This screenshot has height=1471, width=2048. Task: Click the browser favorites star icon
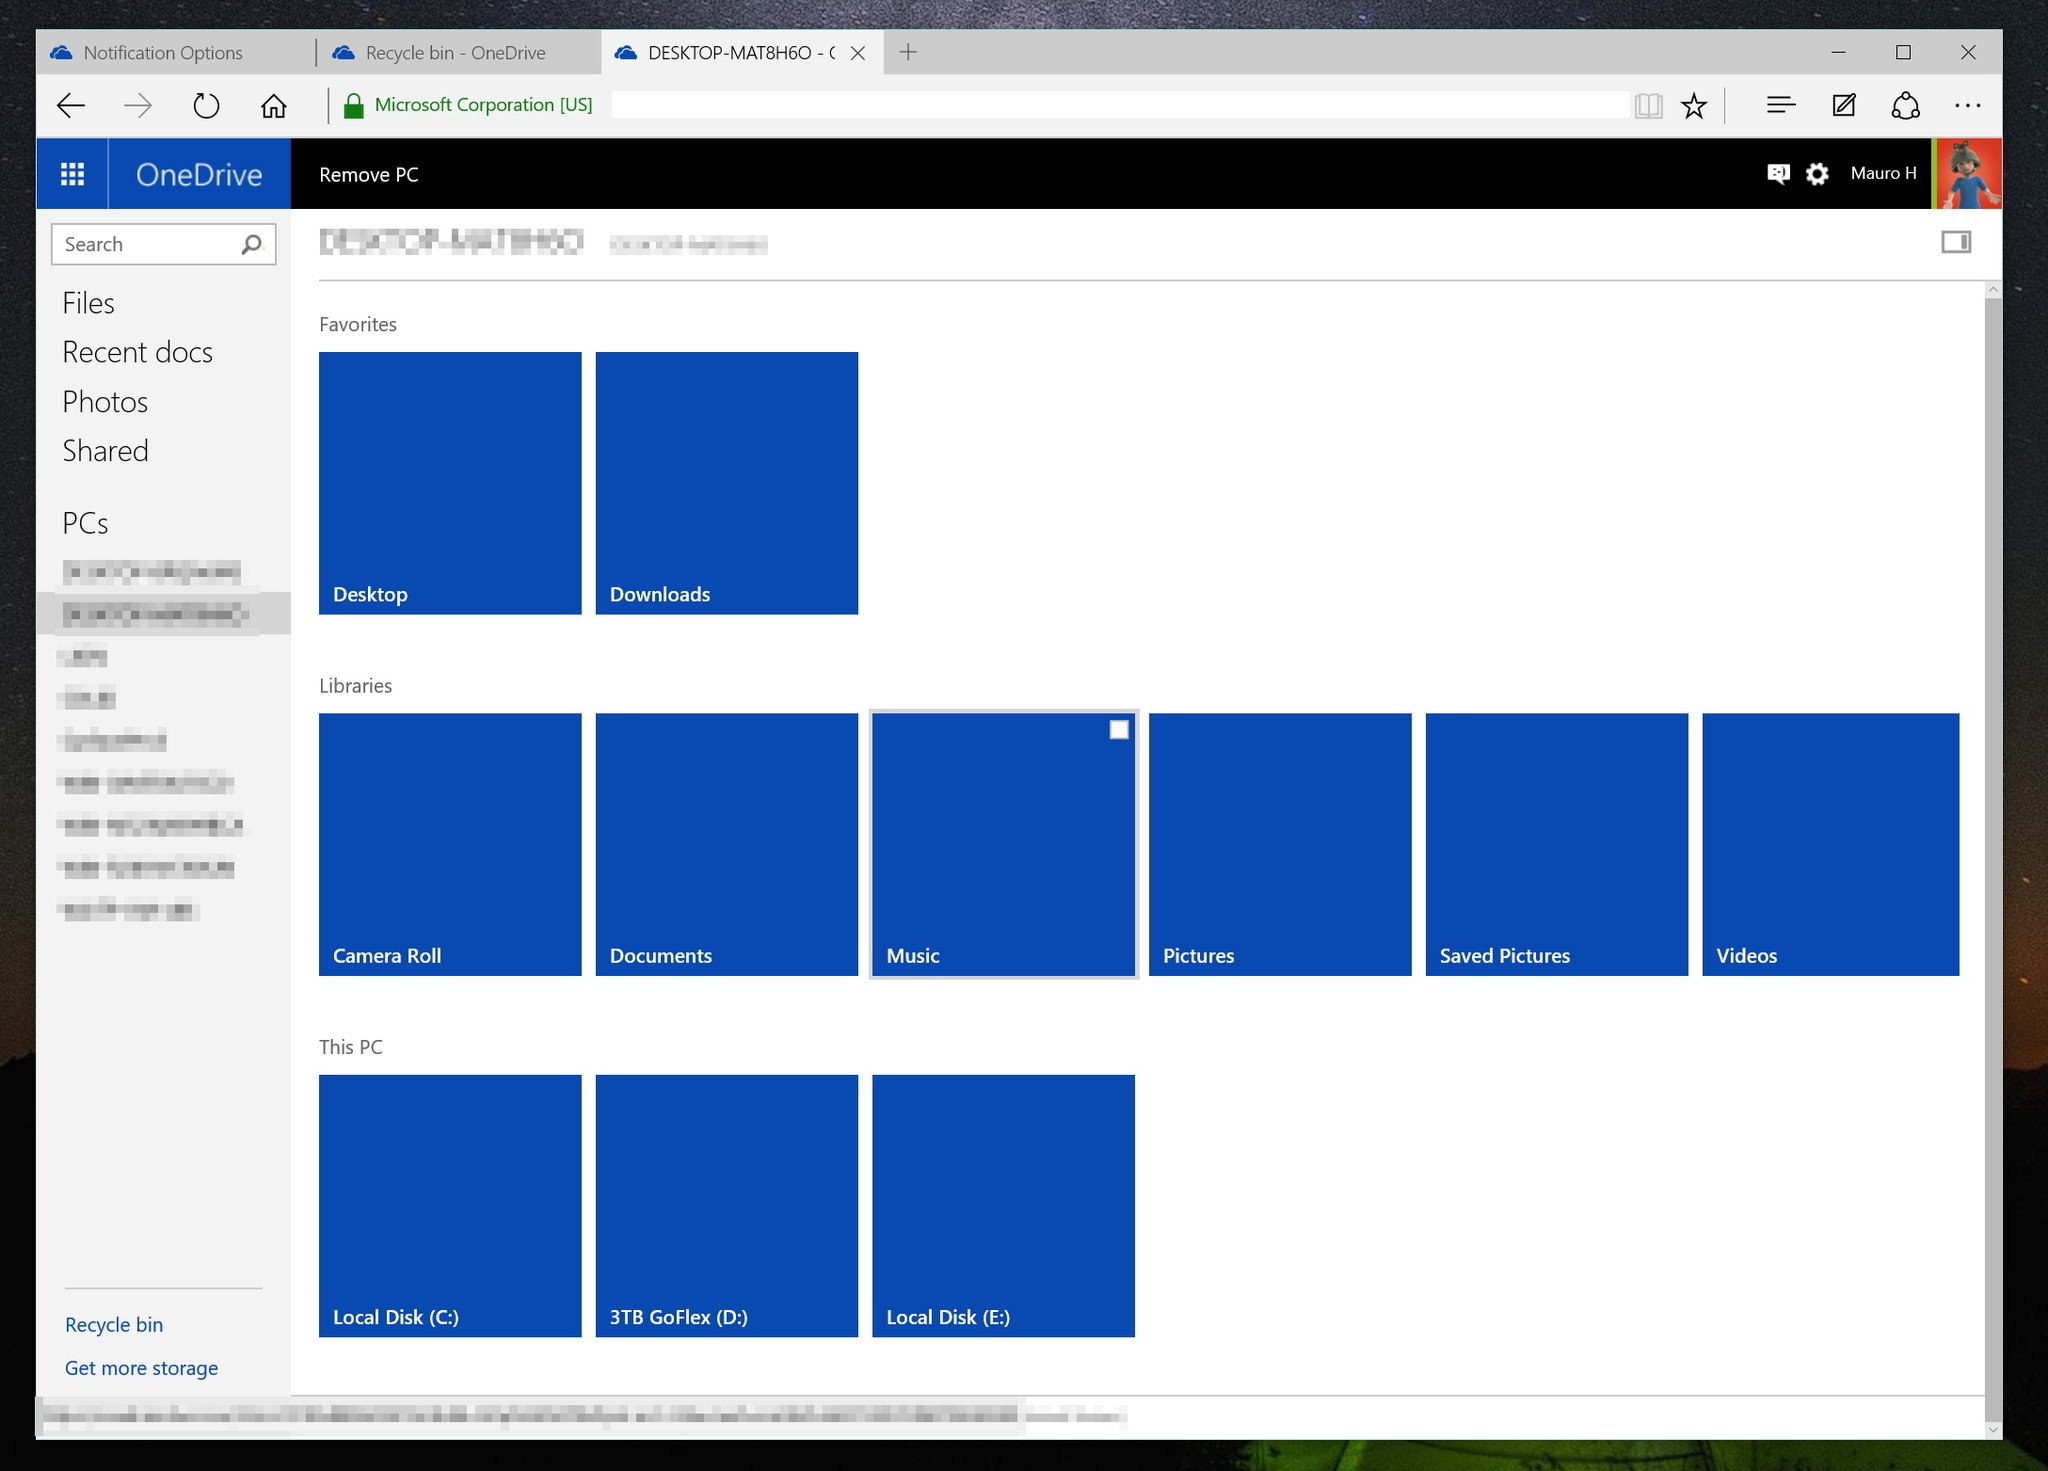[x=1693, y=105]
